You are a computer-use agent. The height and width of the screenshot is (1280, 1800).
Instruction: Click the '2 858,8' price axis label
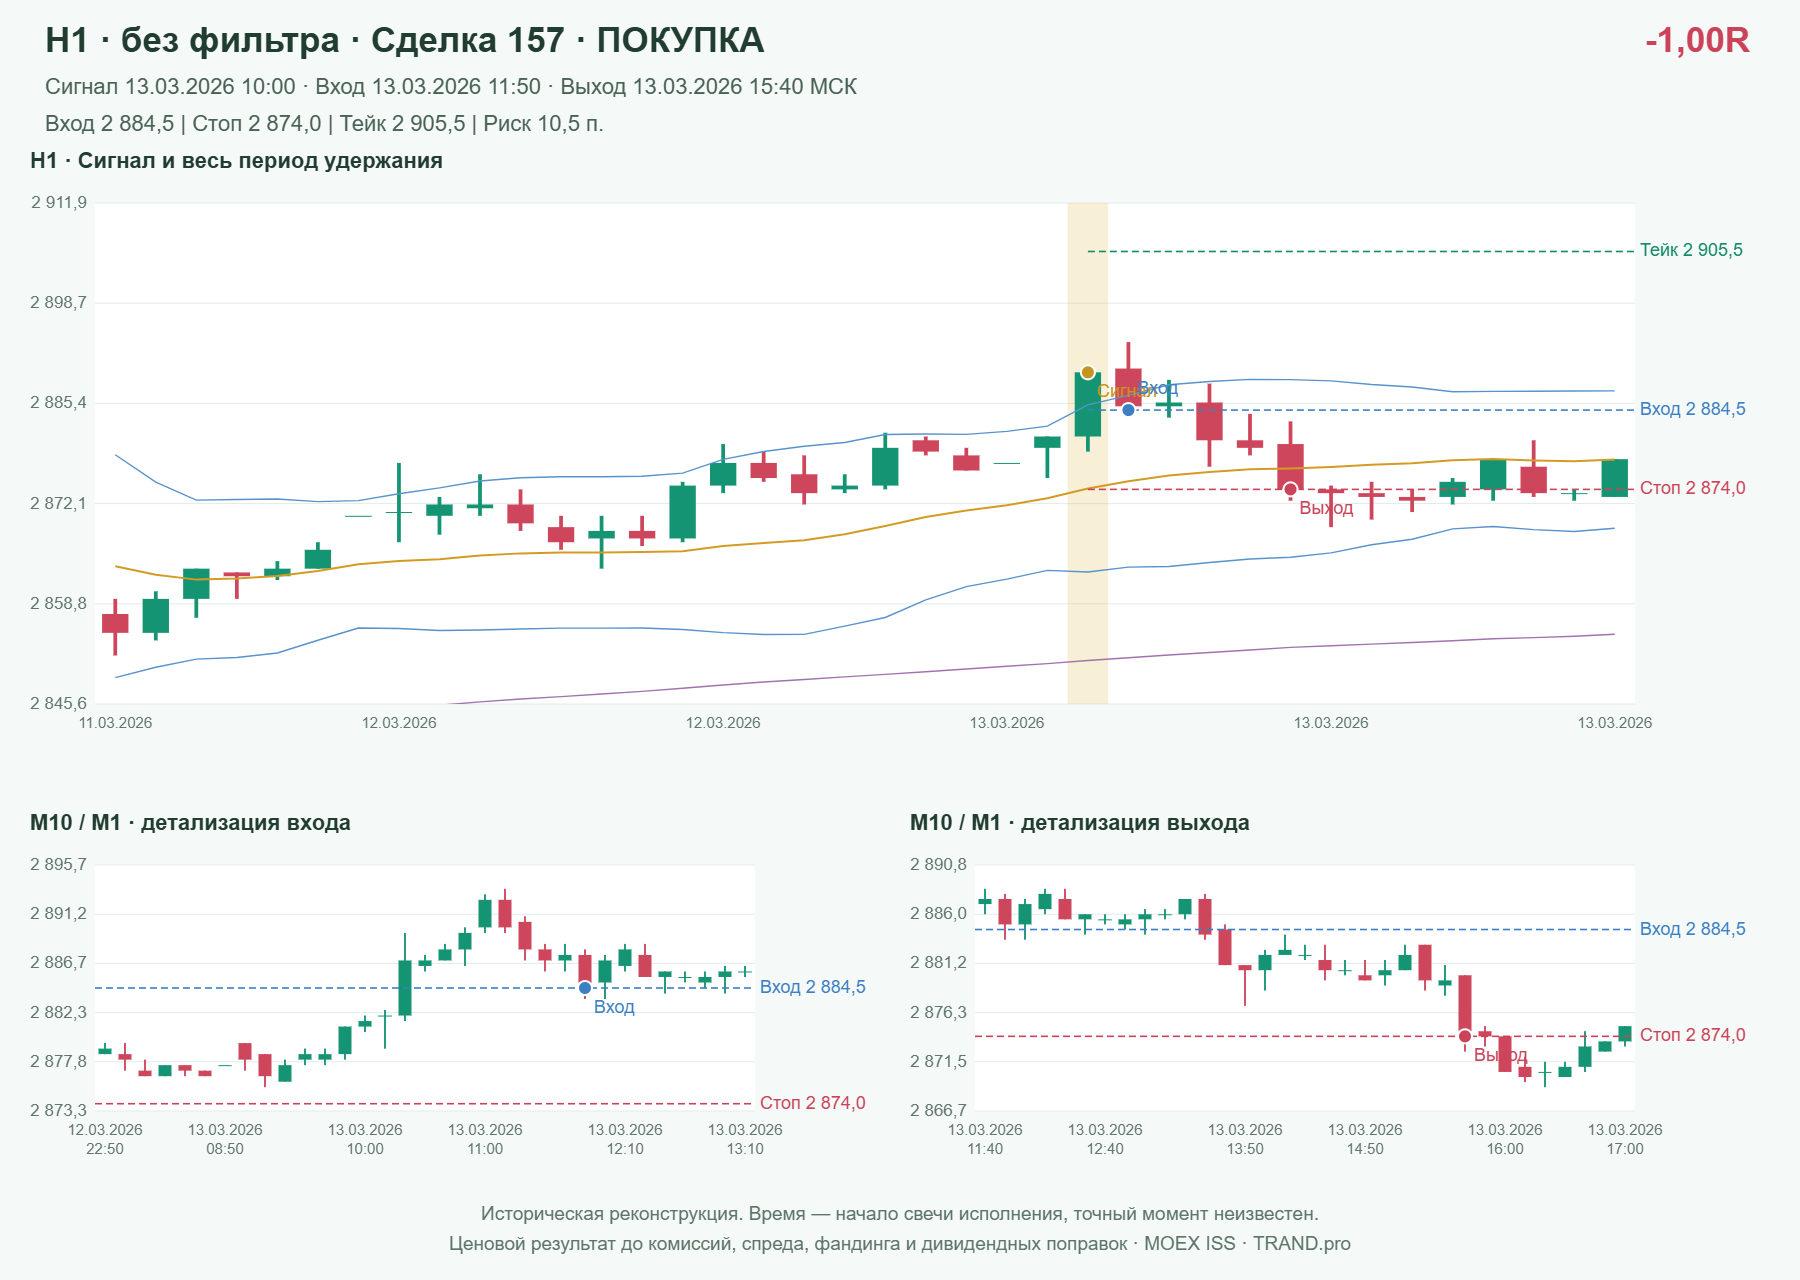[59, 604]
